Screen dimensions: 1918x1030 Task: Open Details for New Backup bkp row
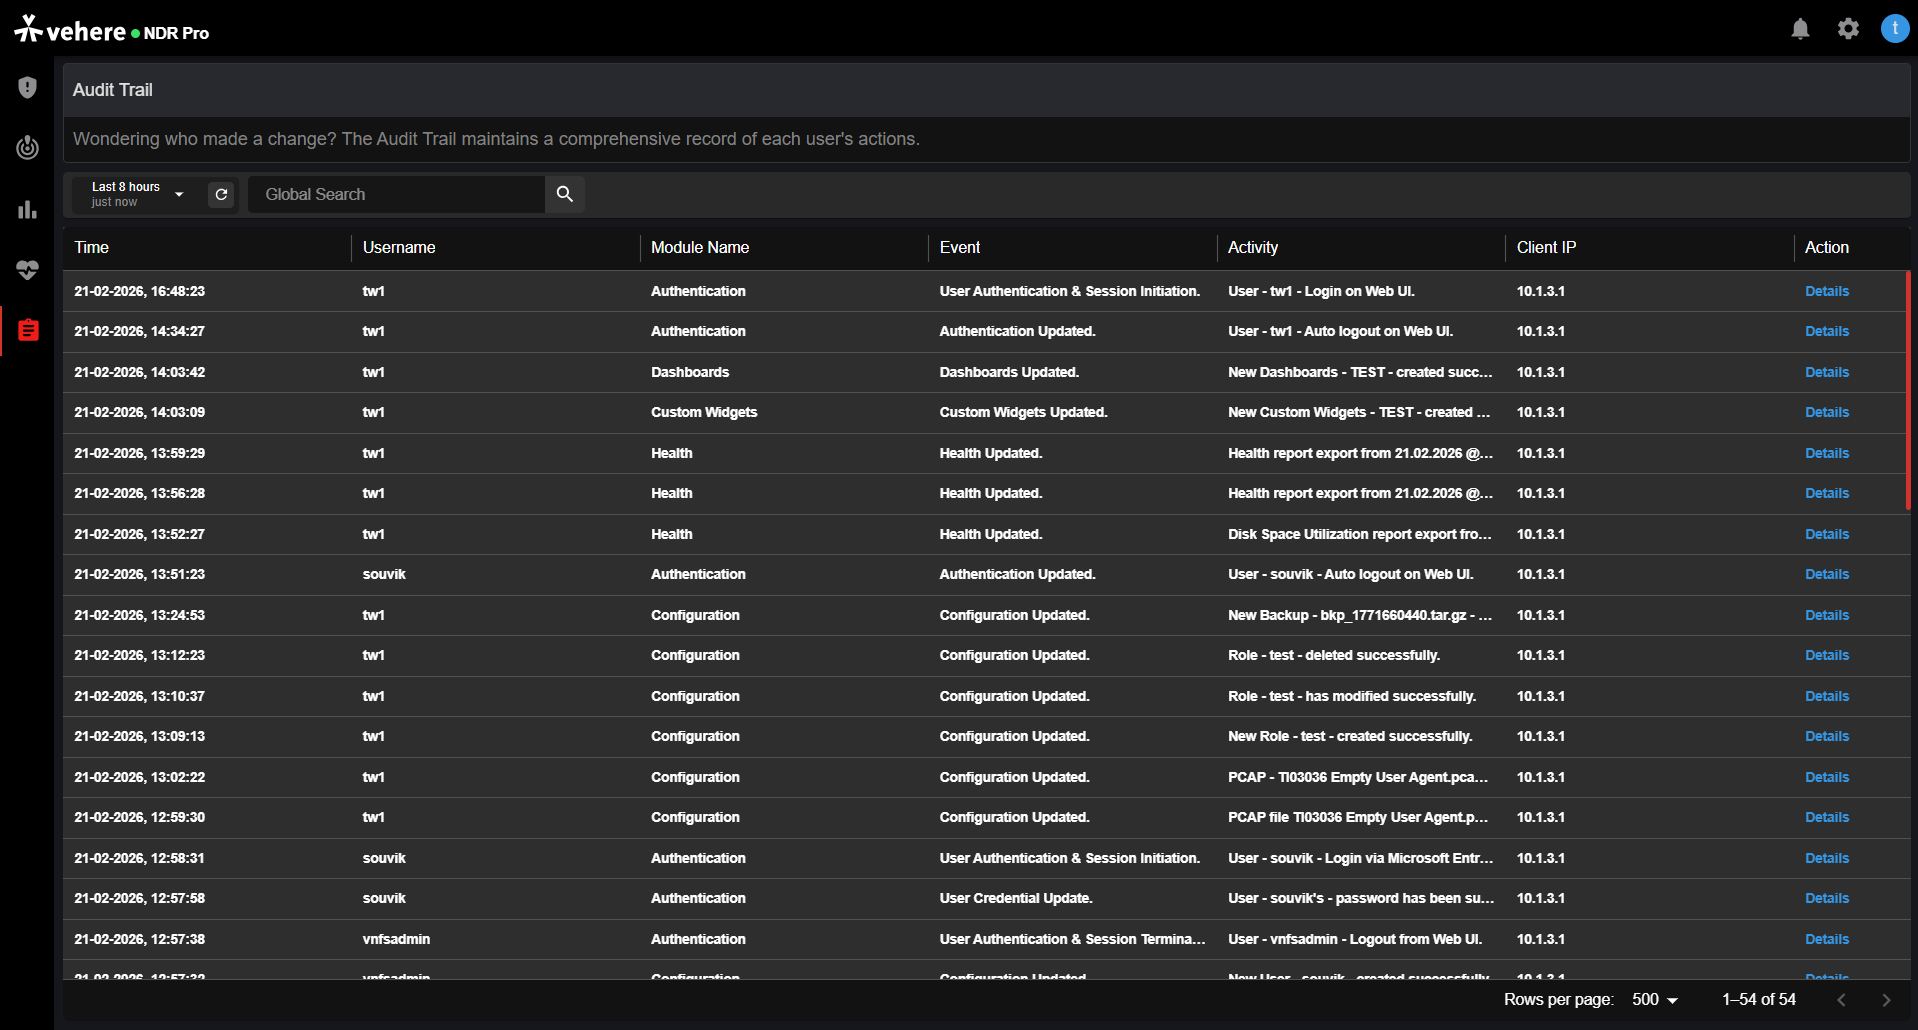[1827, 615]
